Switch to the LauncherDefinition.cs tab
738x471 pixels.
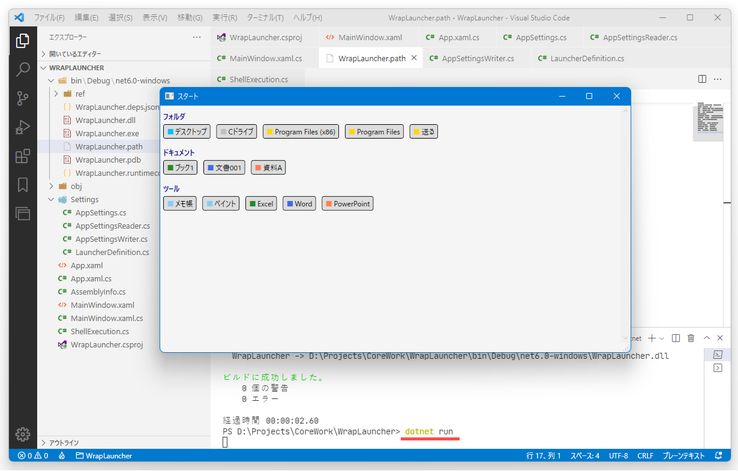coord(581,58)
